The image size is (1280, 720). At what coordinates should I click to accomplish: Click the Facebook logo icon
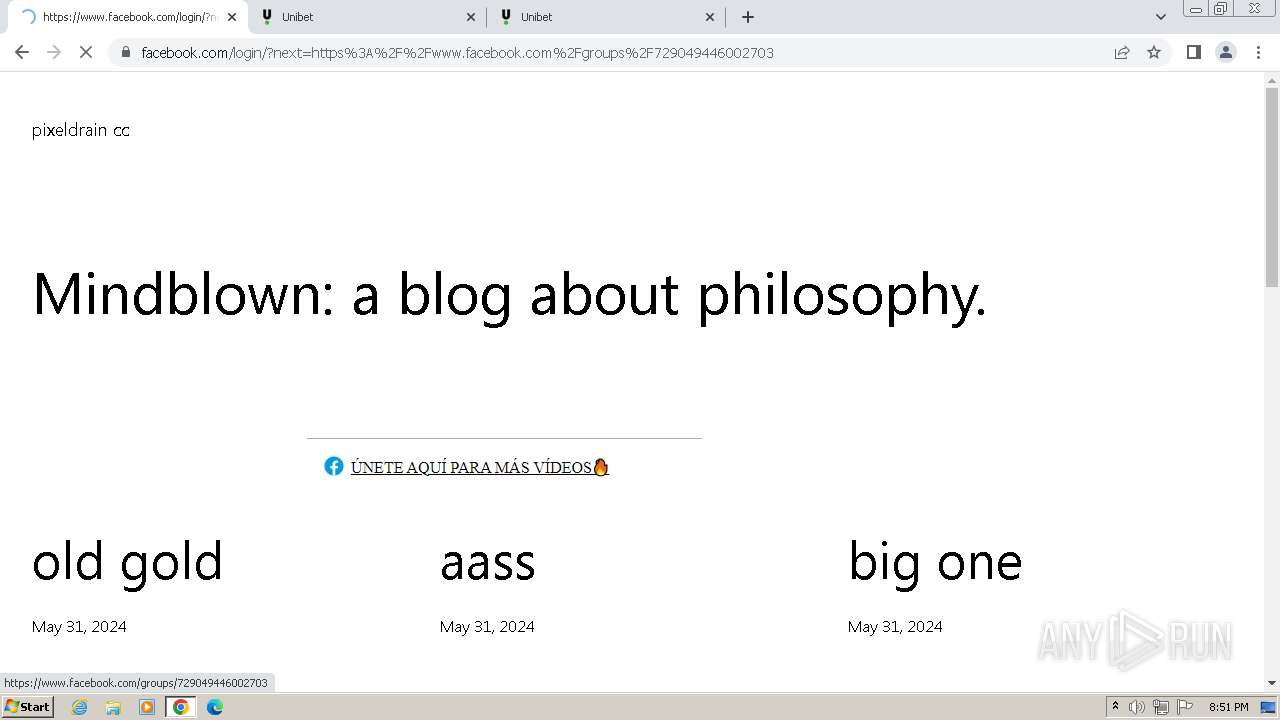[334, 466]
